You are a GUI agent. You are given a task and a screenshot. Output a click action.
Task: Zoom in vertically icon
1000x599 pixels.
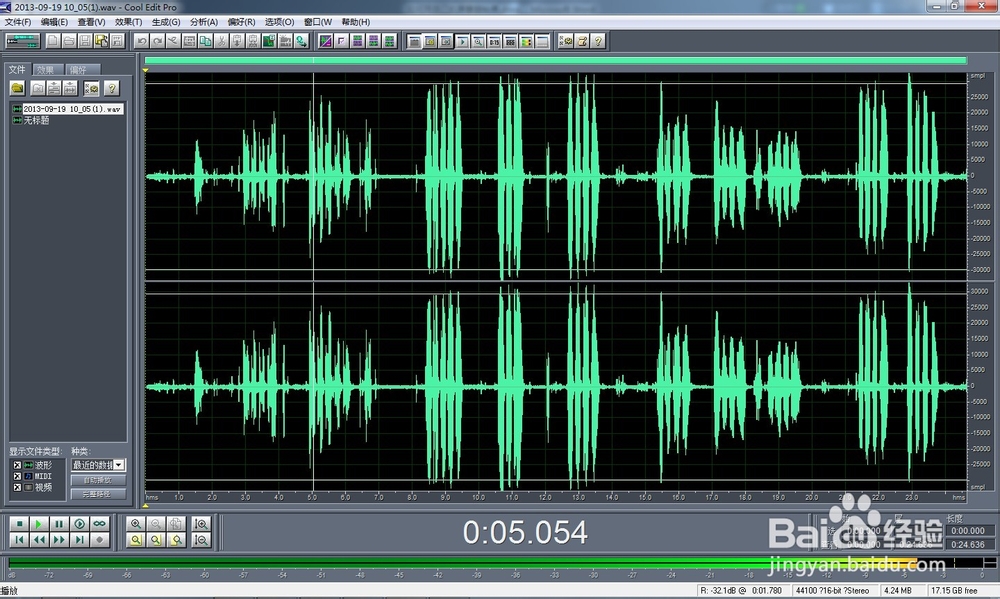tap(201, 524)
